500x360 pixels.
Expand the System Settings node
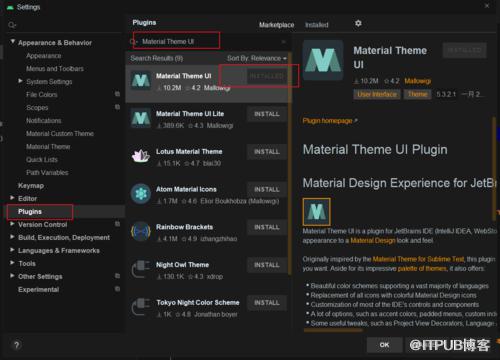click(x=20, y=81)
